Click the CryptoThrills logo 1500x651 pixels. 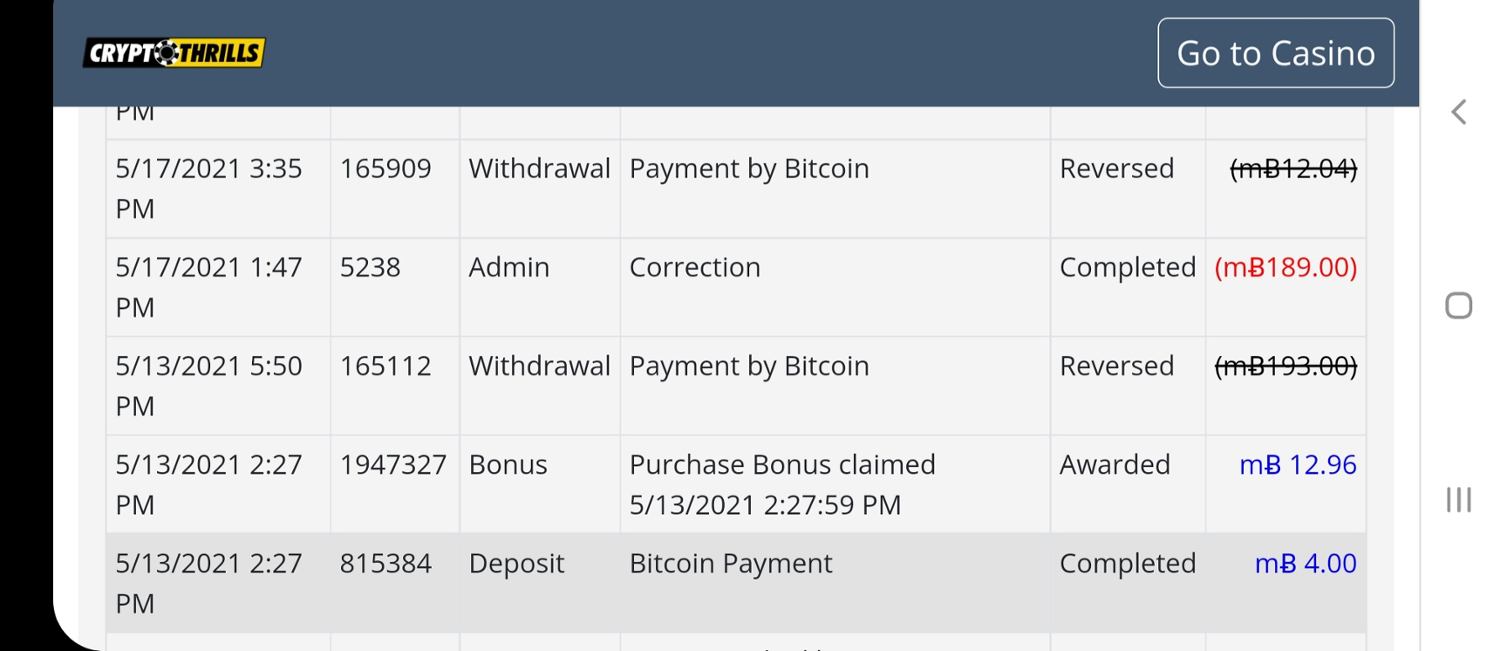[173, 53]
